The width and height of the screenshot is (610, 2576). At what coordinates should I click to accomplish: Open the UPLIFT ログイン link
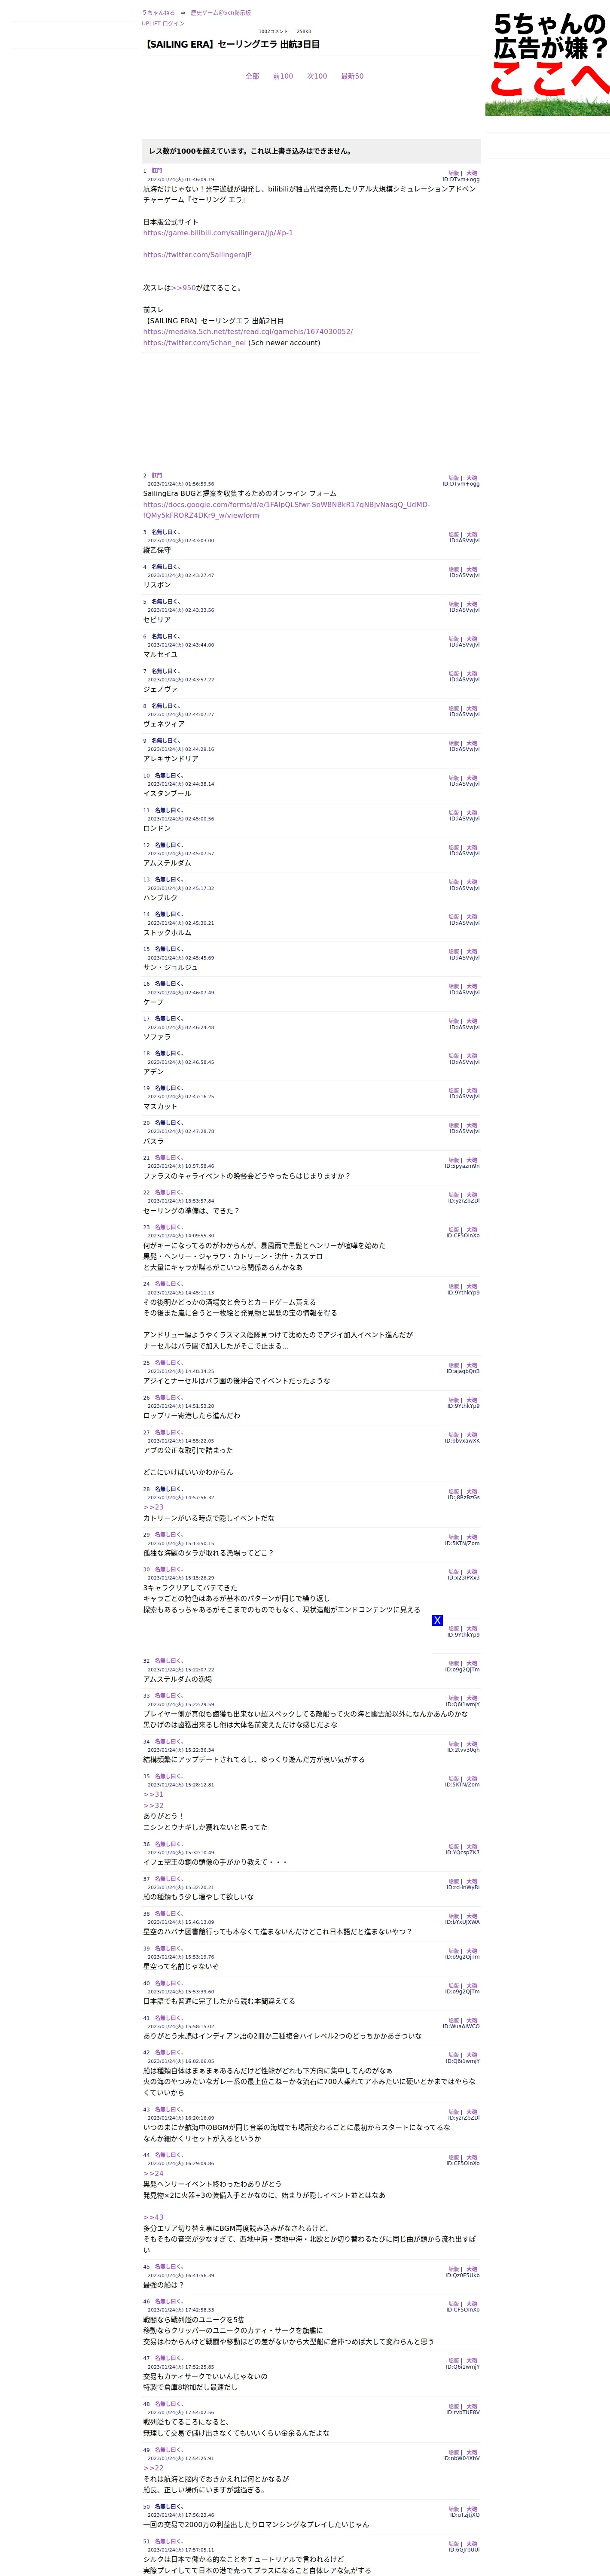pyautogui.click(x=163, y=23)
